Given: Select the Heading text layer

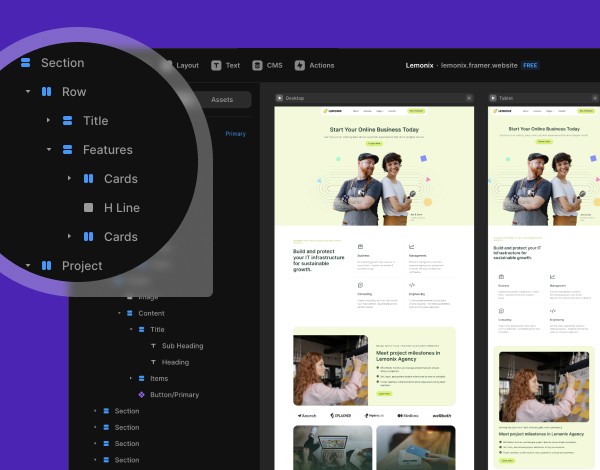Looking at the screenshot, I should click(x=175, y=362).
